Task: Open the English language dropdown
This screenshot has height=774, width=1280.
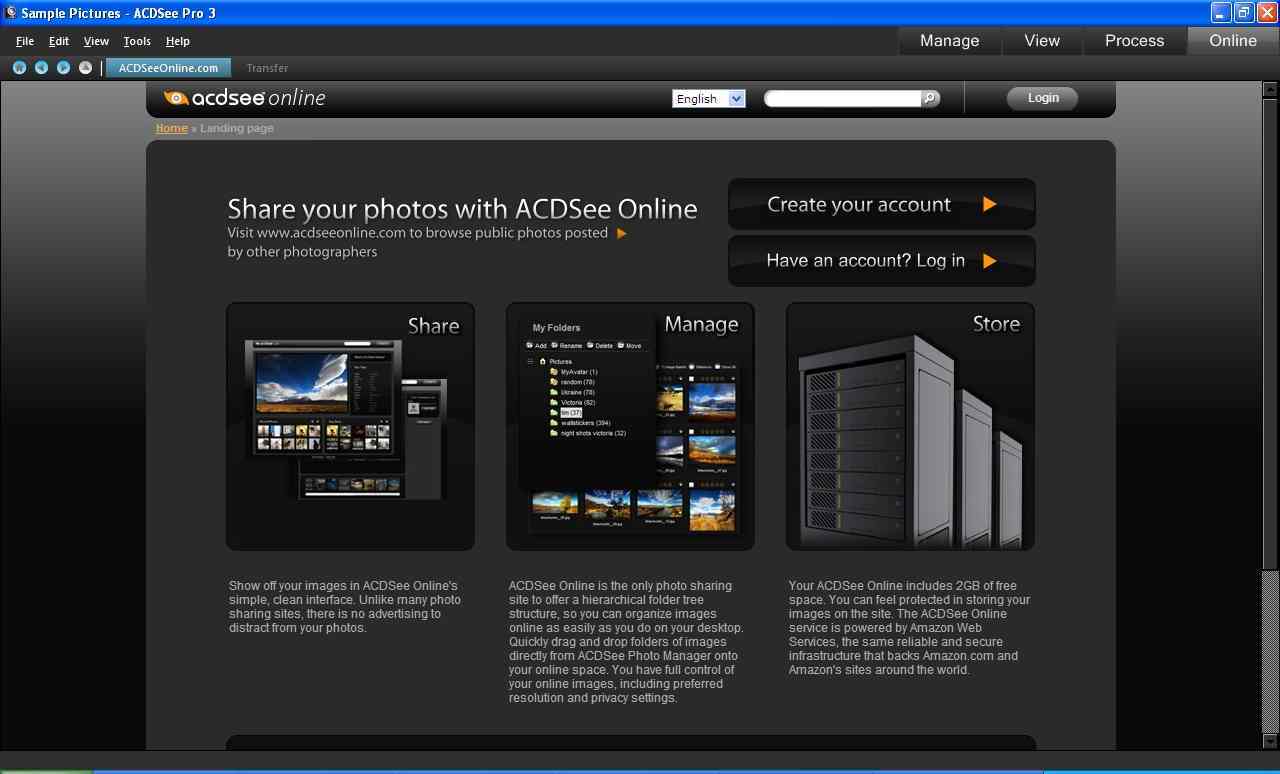Action: tap(736, 98)
